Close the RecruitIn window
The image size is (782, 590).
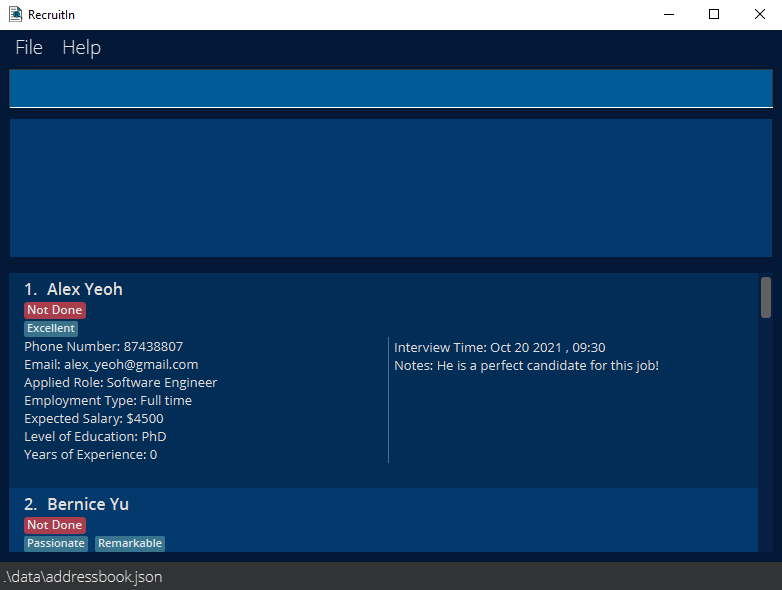pos(760,14)
